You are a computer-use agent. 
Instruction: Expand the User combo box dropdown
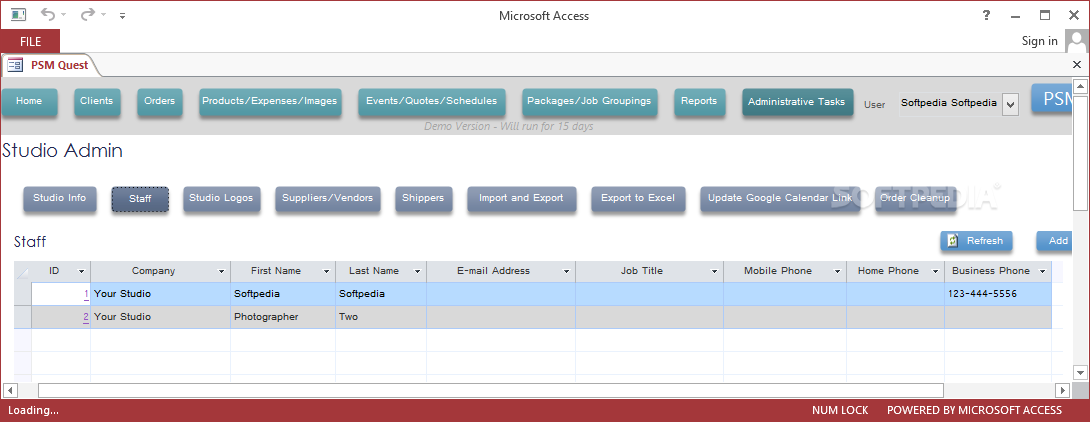coord(1011,105)
